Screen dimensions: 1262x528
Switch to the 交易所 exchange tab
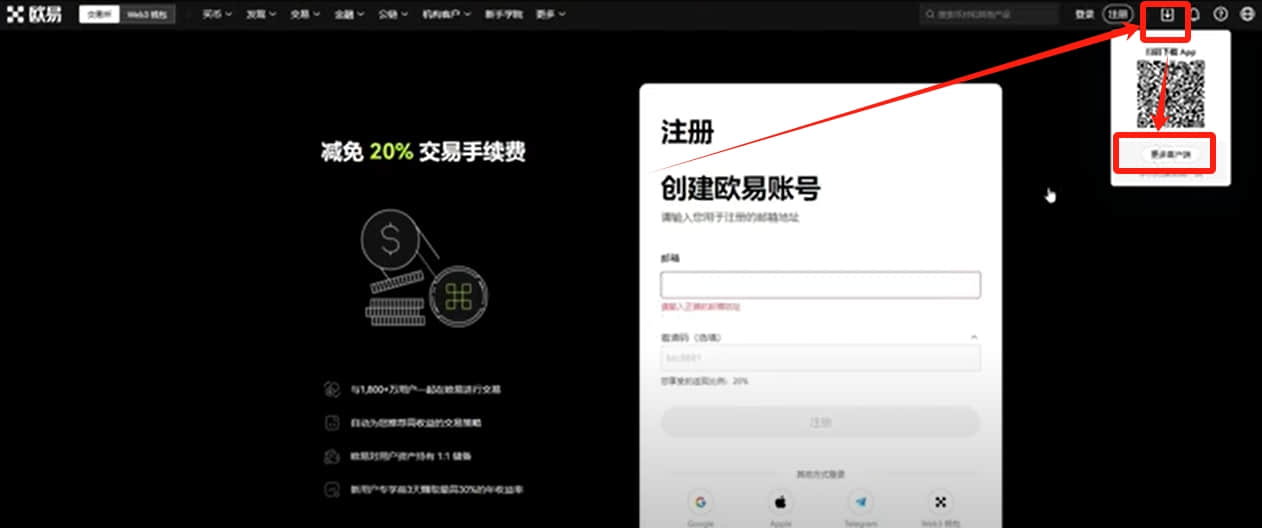tap(99, 15)
